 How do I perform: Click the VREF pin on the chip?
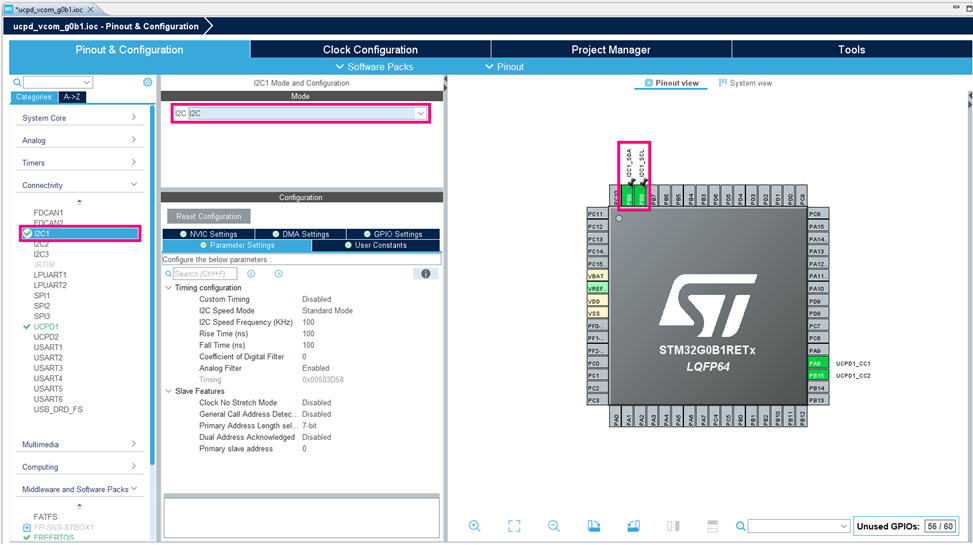tap(597, 289)
